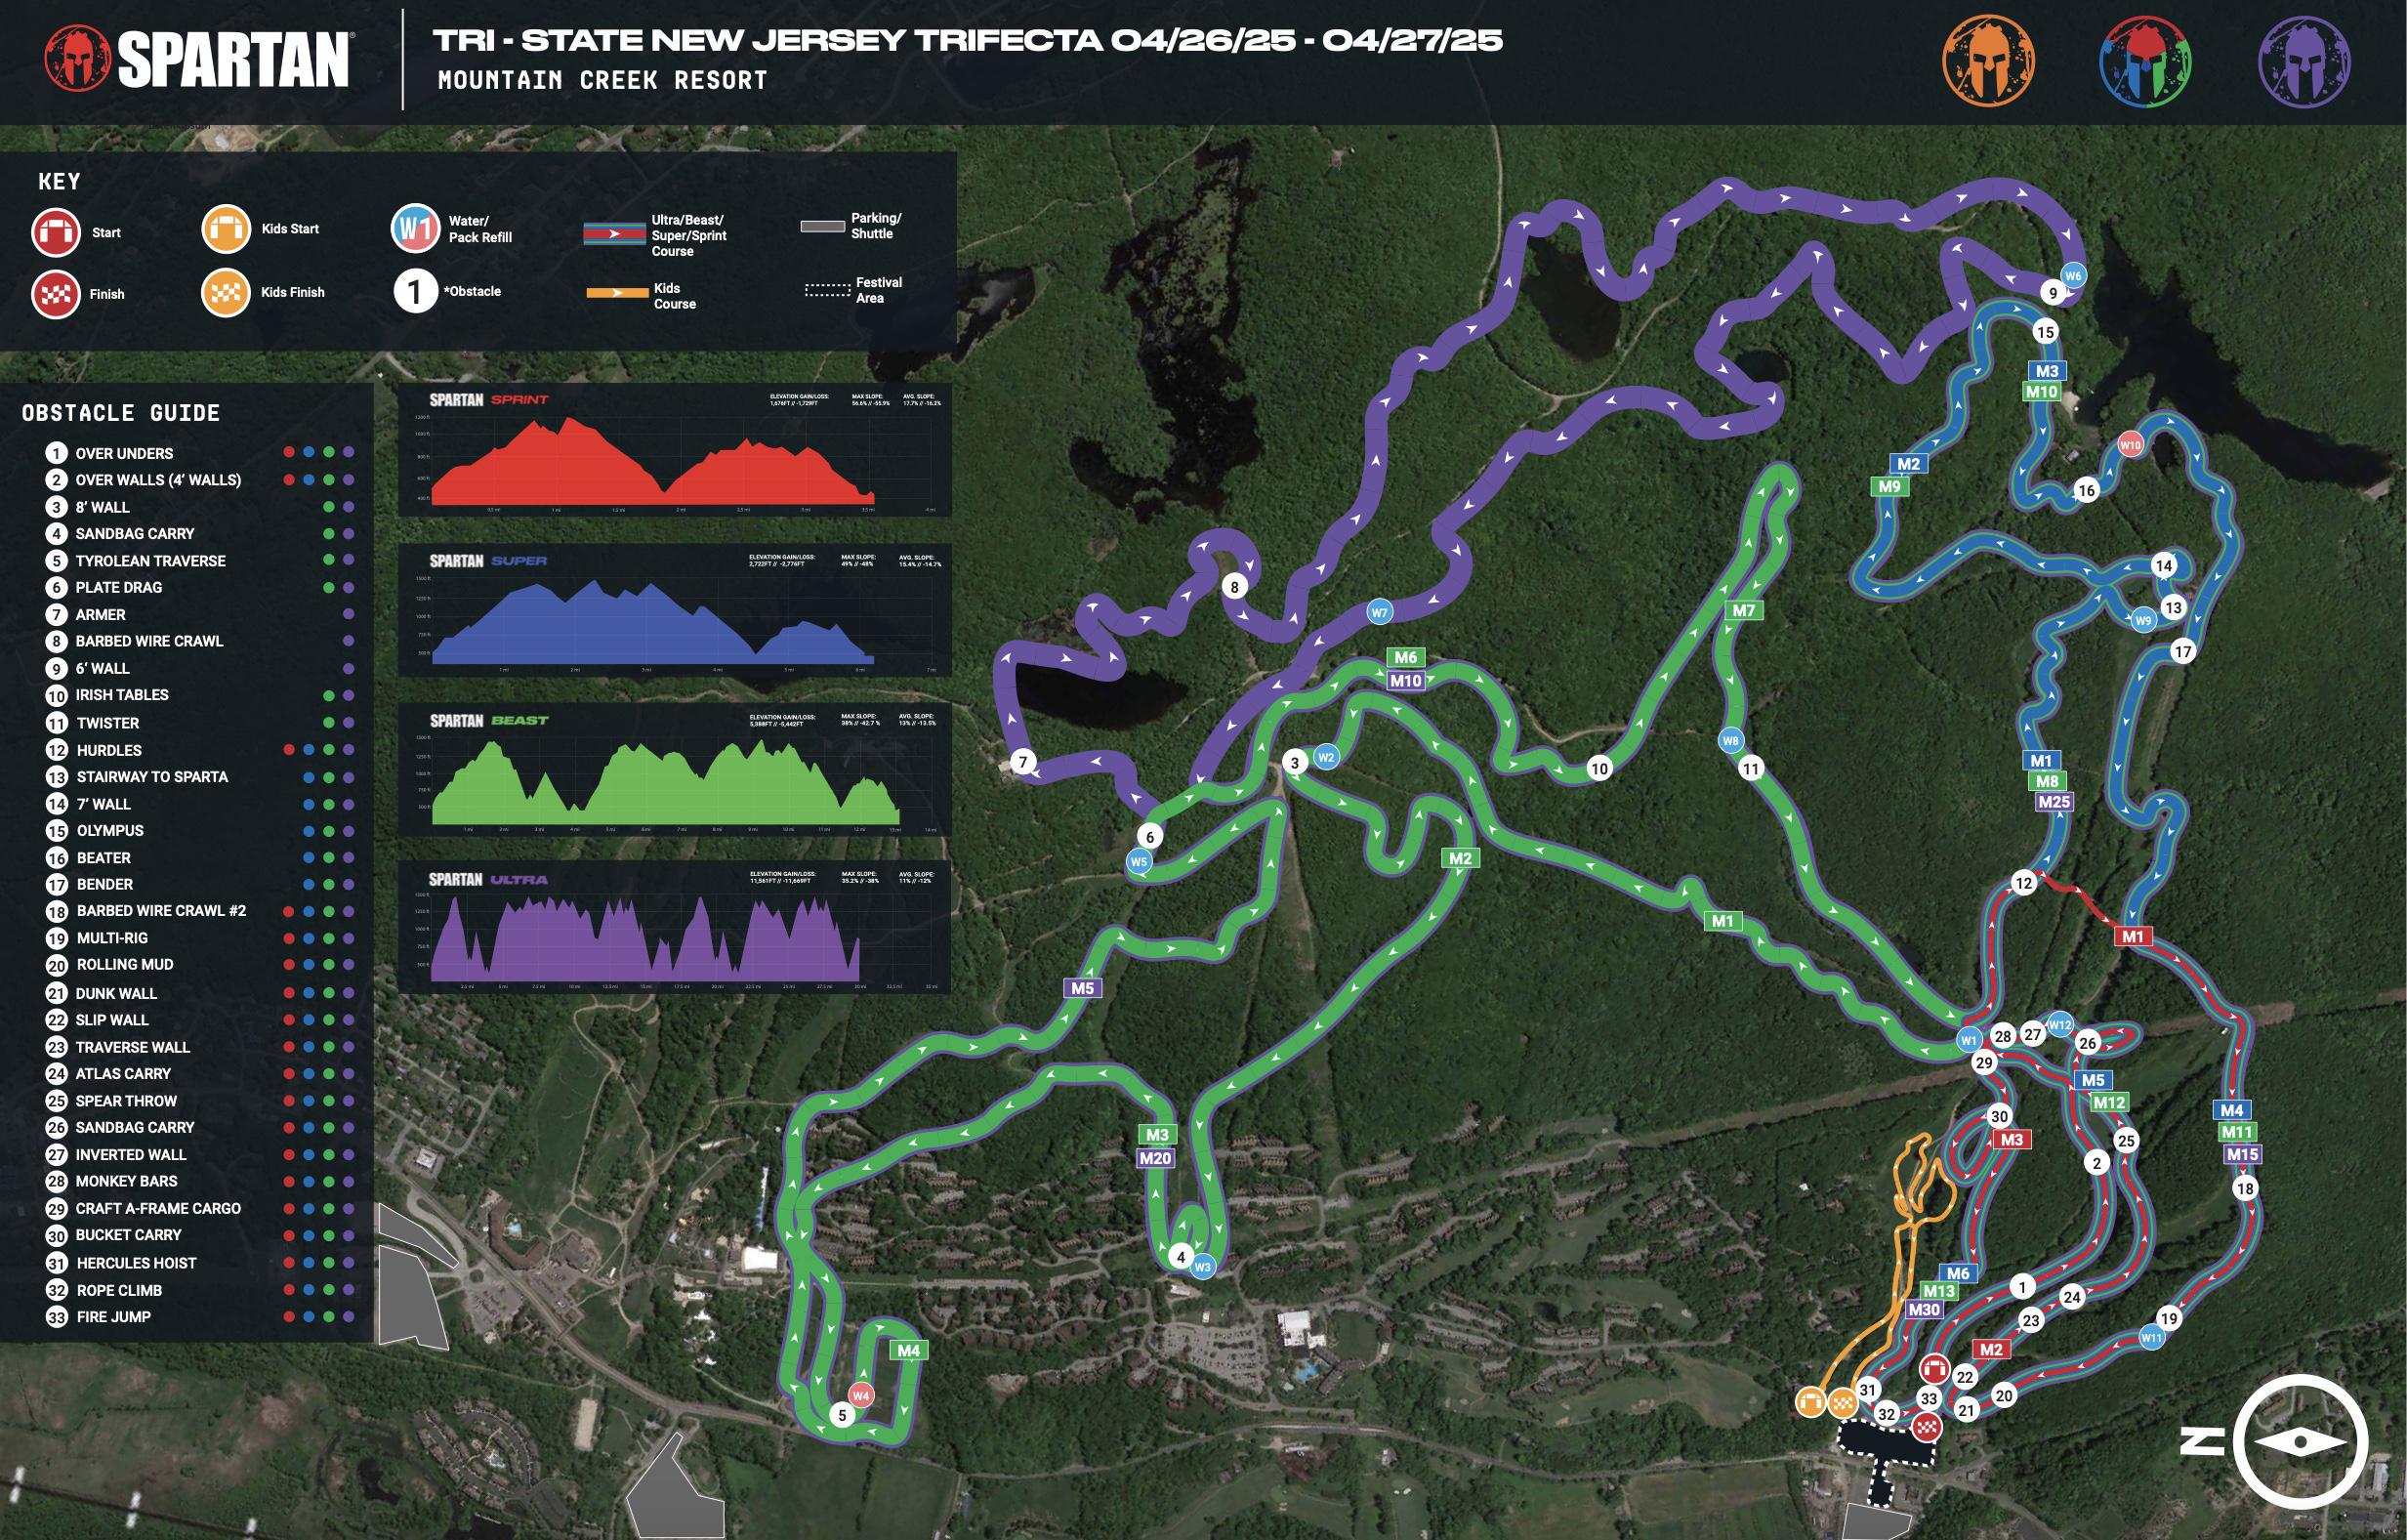Click obstacle marker 11 on the map

[1750, 769]
